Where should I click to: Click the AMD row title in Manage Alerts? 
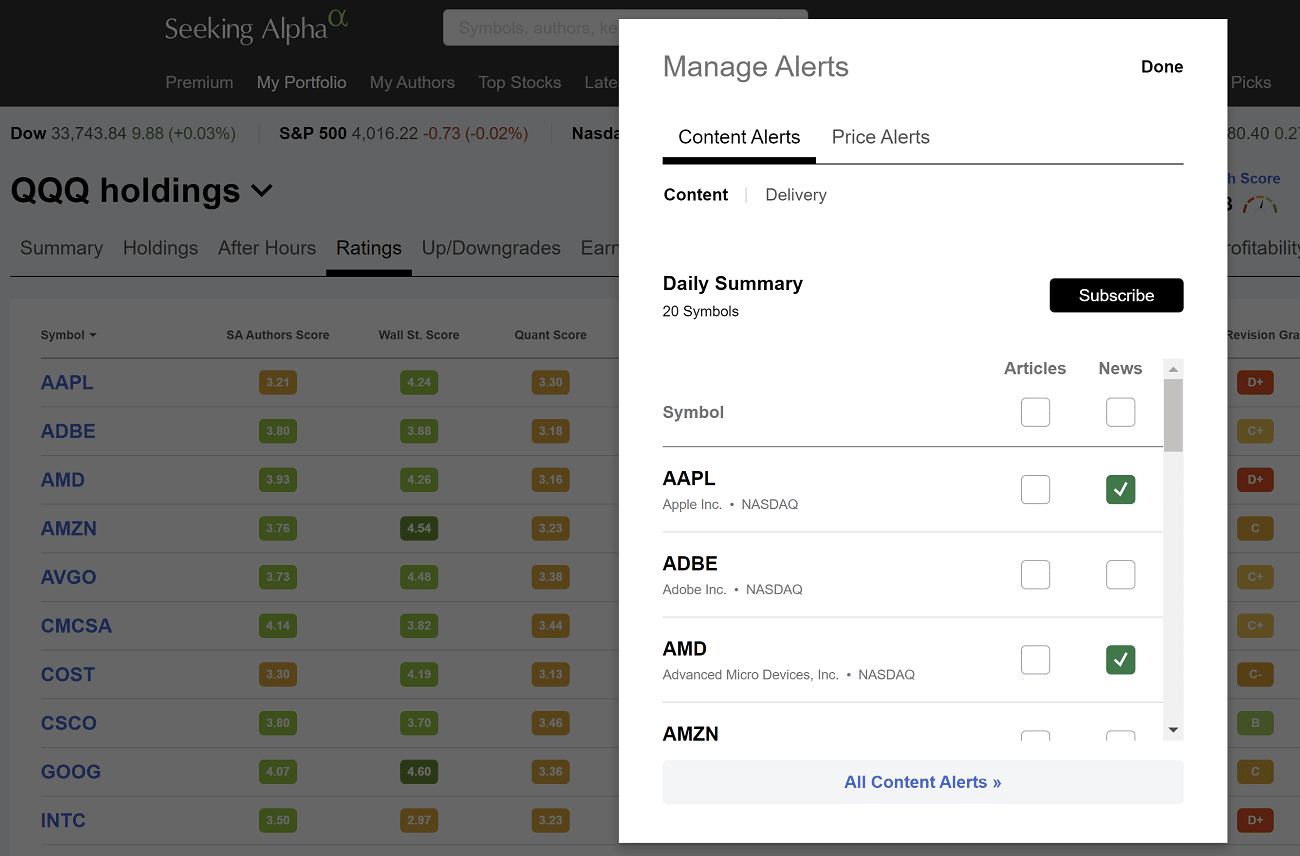685,648
